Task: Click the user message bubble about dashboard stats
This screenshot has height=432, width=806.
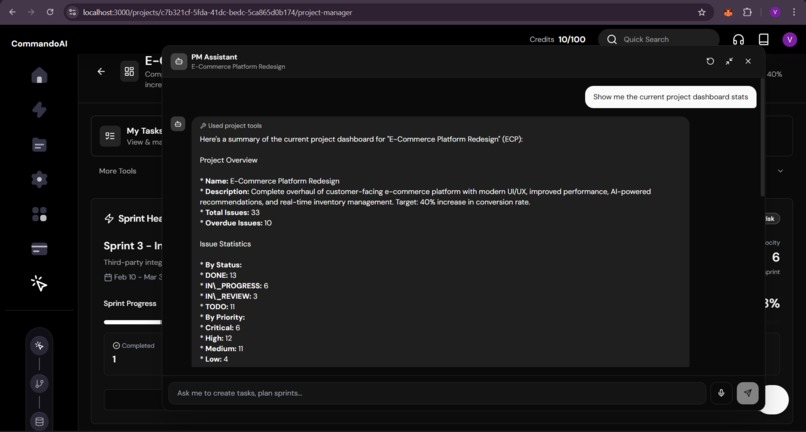Action: (670, 97)
